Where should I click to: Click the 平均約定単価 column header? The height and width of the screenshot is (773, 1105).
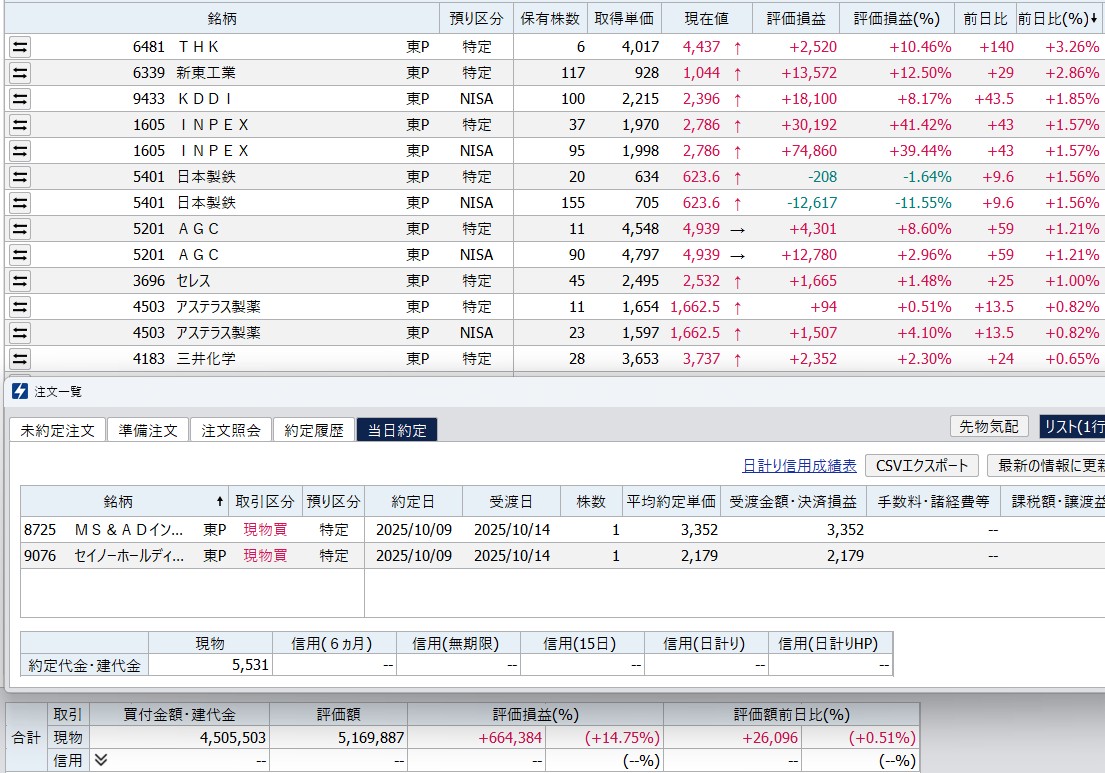(x=671, y=502)
